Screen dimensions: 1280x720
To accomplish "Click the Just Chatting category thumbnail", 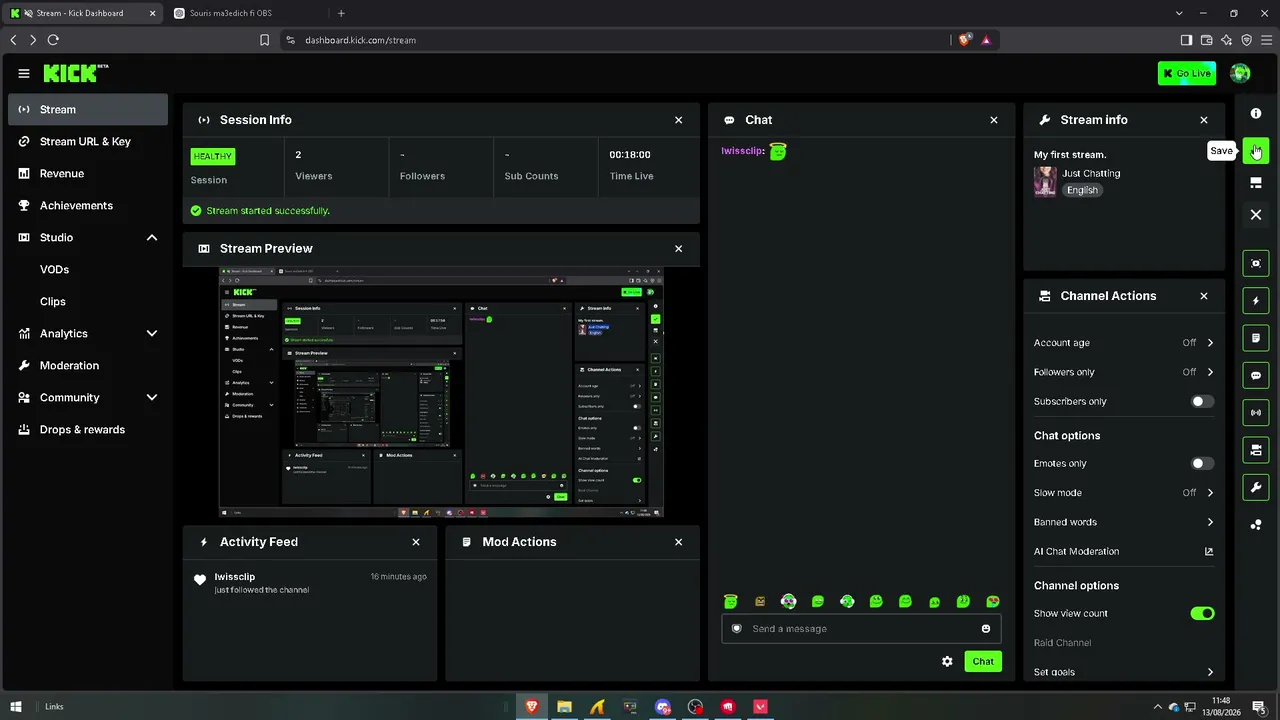I will (x=1045, y=181).
